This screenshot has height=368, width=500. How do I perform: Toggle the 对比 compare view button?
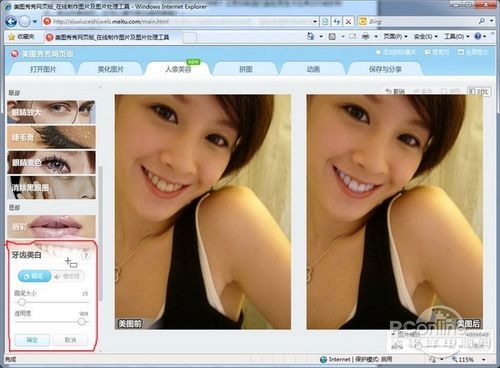[479, 91]
